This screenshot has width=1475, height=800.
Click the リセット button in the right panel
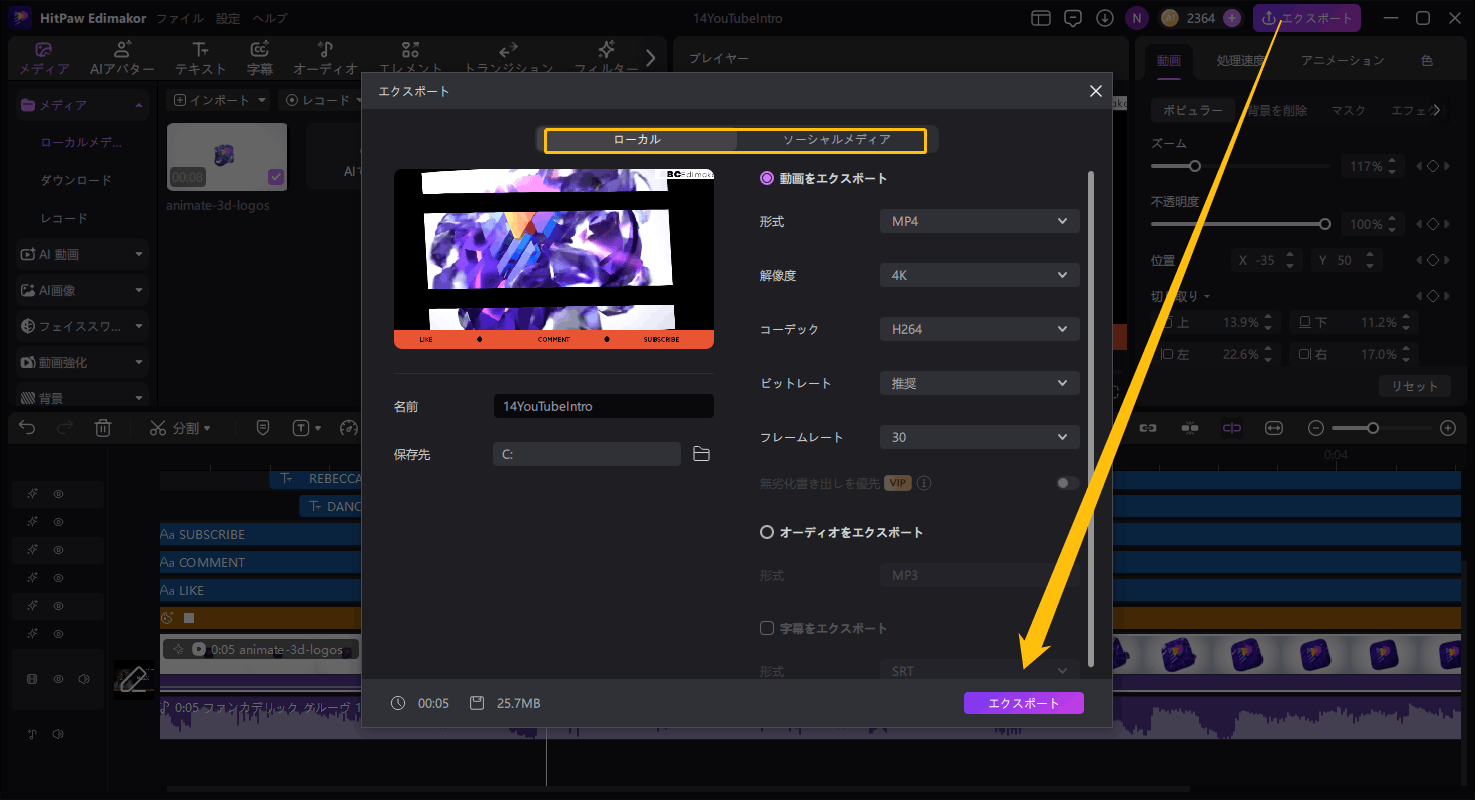click(x=1414, y=385)
